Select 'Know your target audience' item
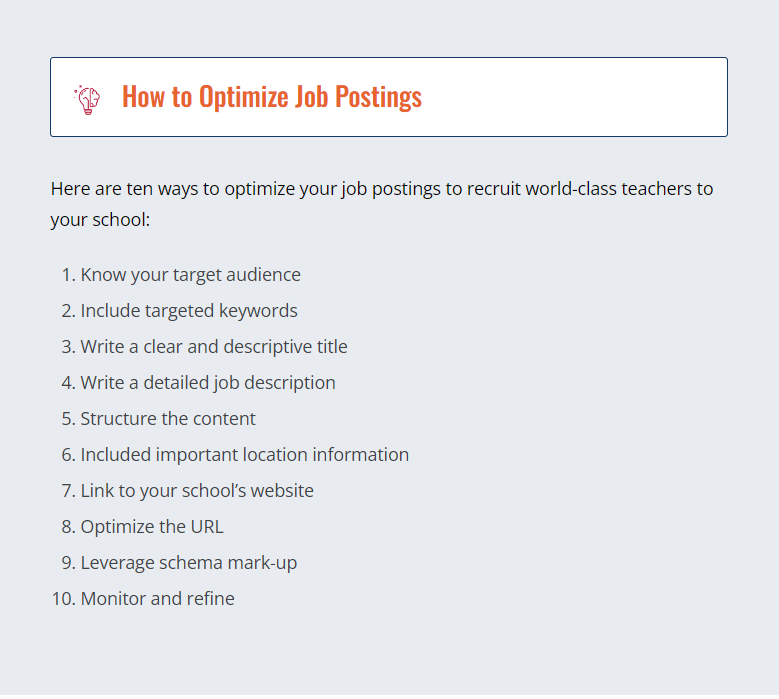Image resolution: width=779 pixels, height=699 pixels. (190, 275)
